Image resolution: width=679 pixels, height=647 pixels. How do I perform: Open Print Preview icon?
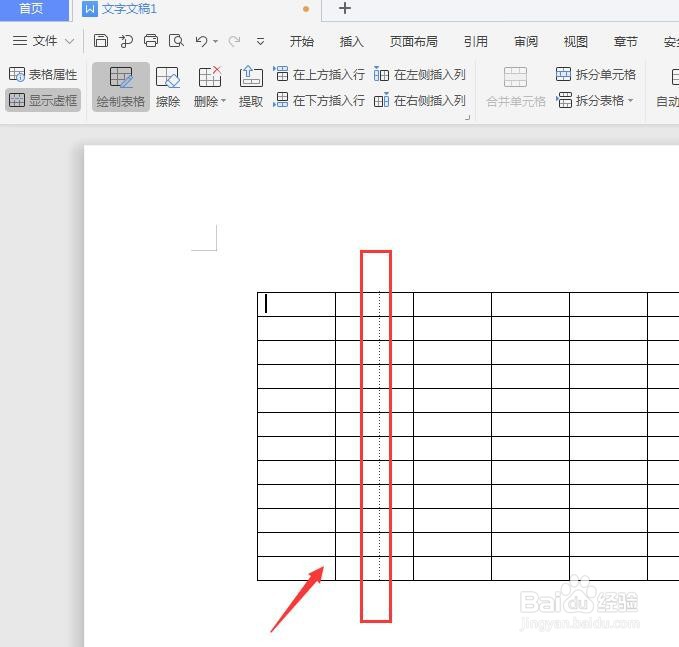(176, 41)
